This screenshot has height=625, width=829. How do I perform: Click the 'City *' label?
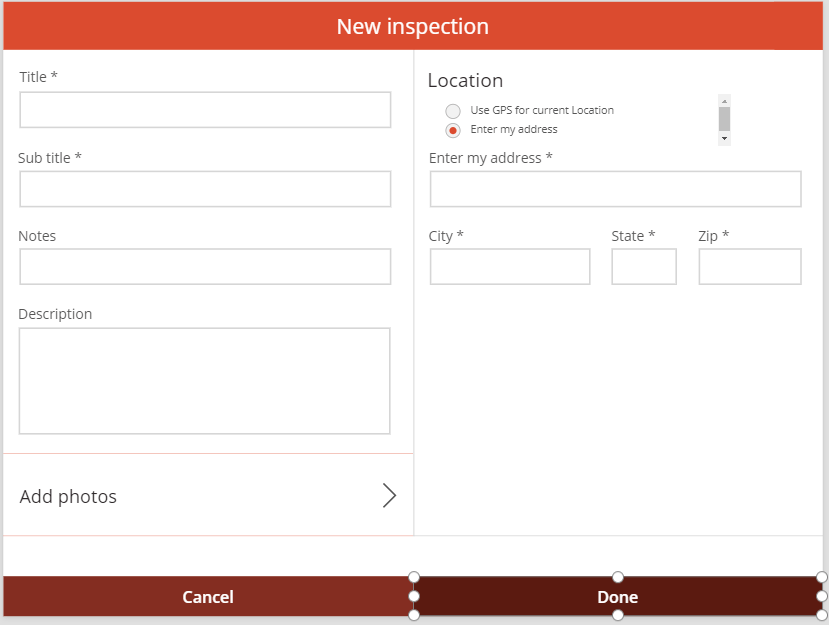446,236
